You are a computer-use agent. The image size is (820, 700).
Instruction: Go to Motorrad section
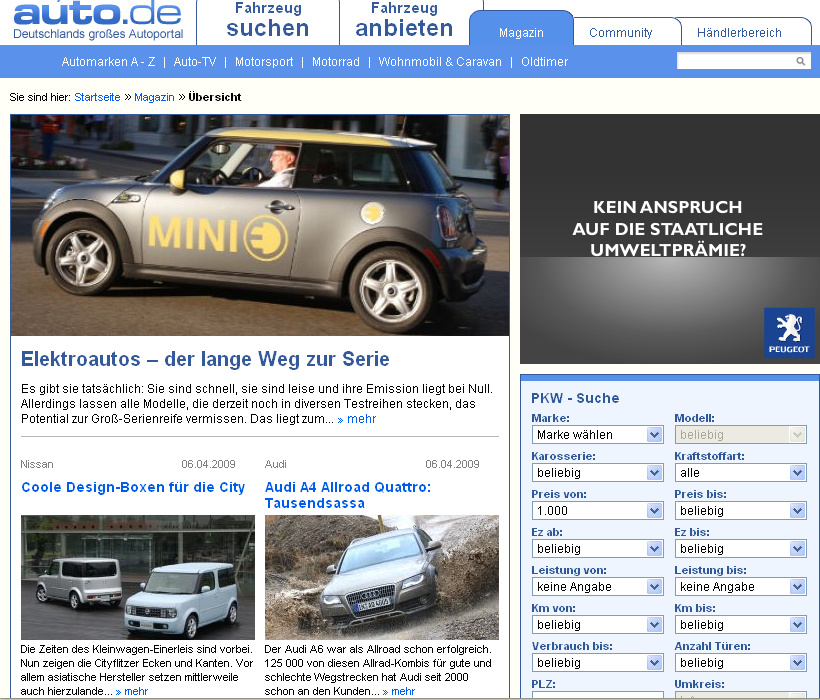[x=336, y=62]
